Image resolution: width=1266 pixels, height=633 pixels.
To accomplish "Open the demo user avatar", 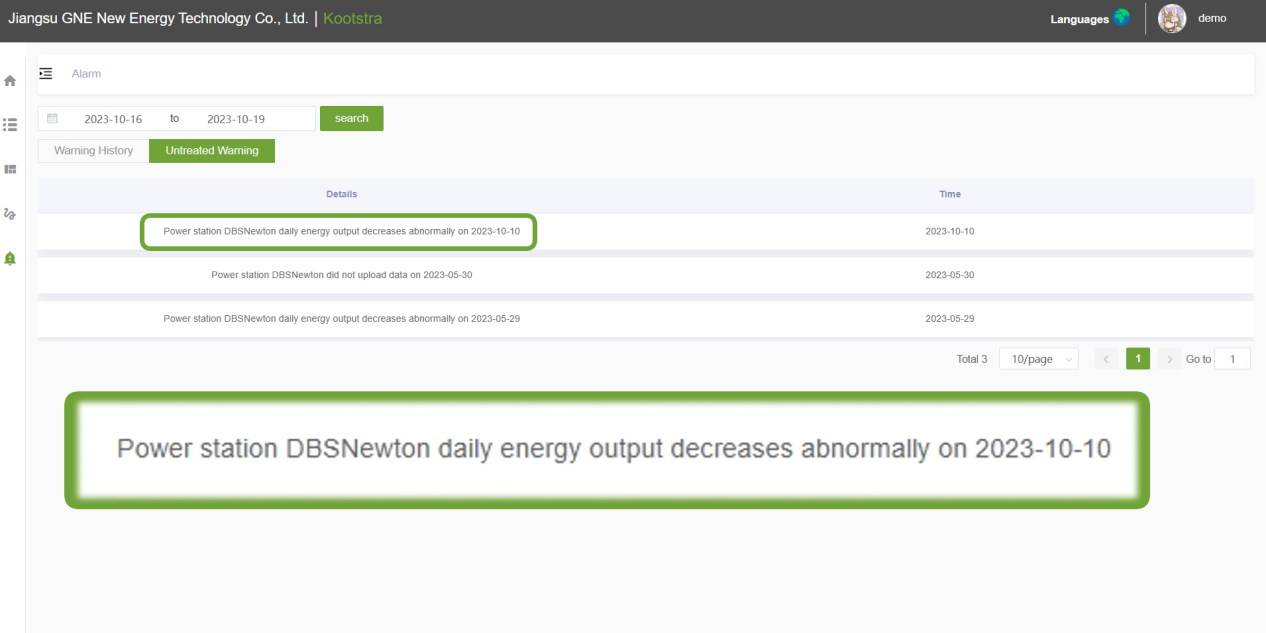I will [1171, 19].
